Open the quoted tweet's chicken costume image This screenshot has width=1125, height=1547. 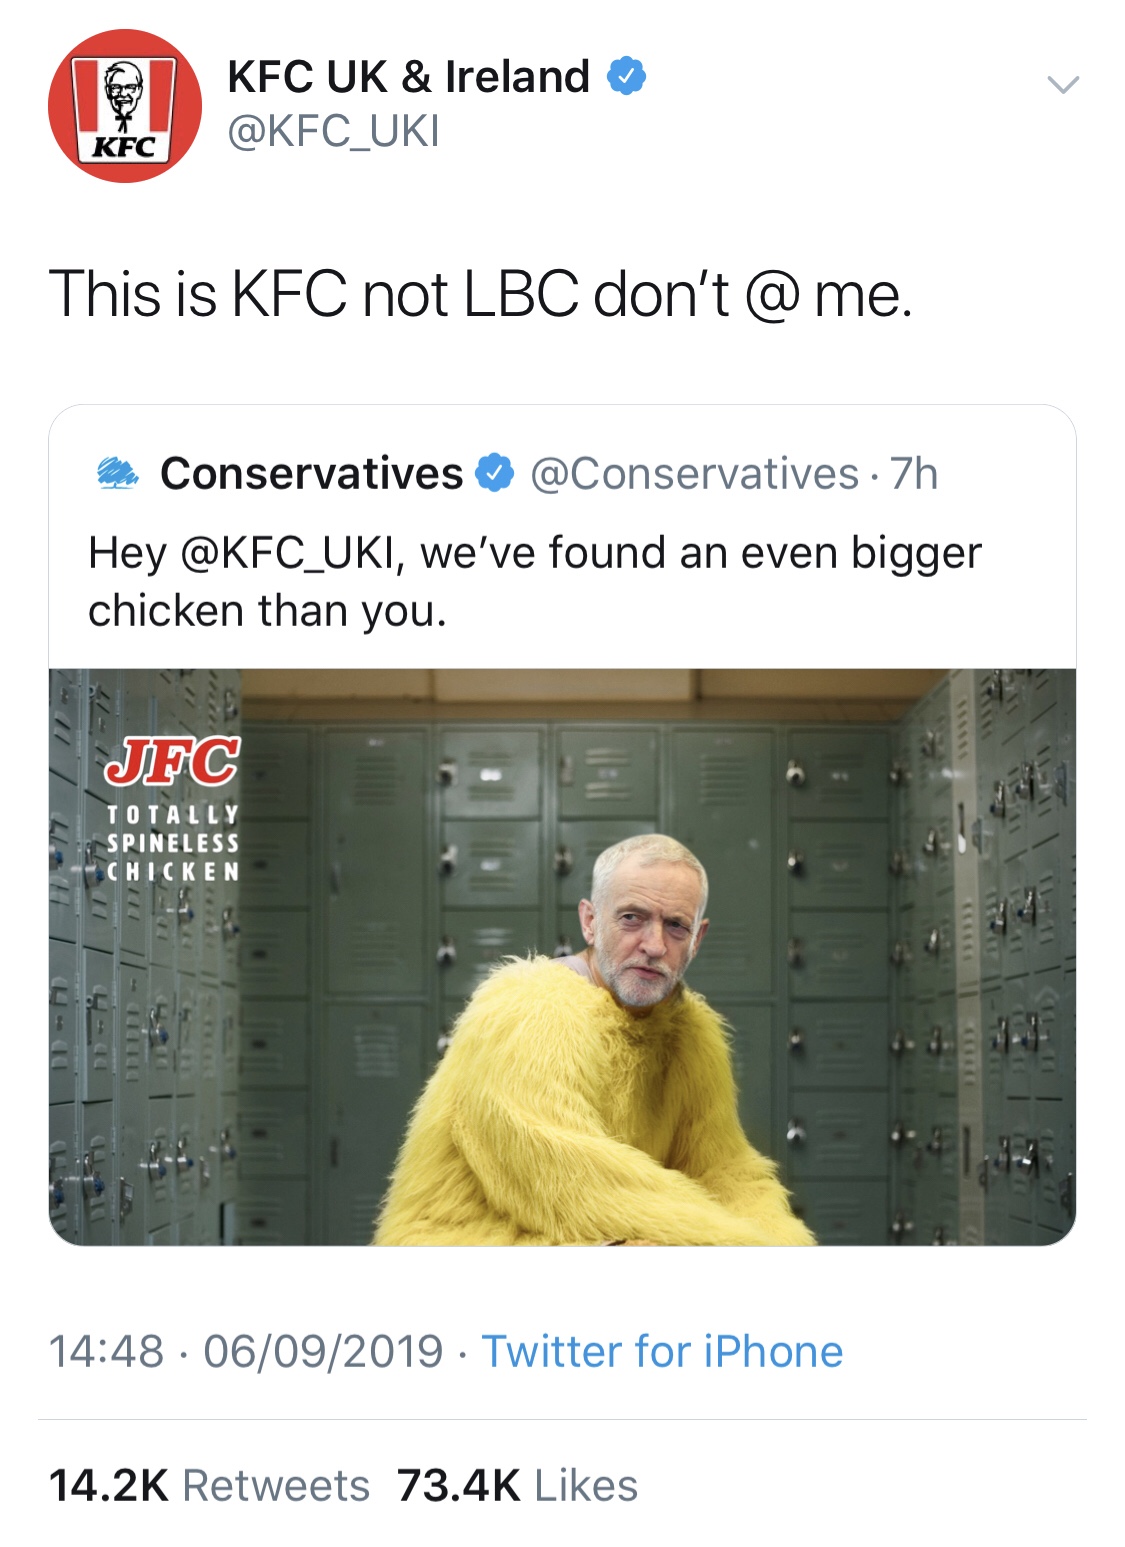pos(562,957)
